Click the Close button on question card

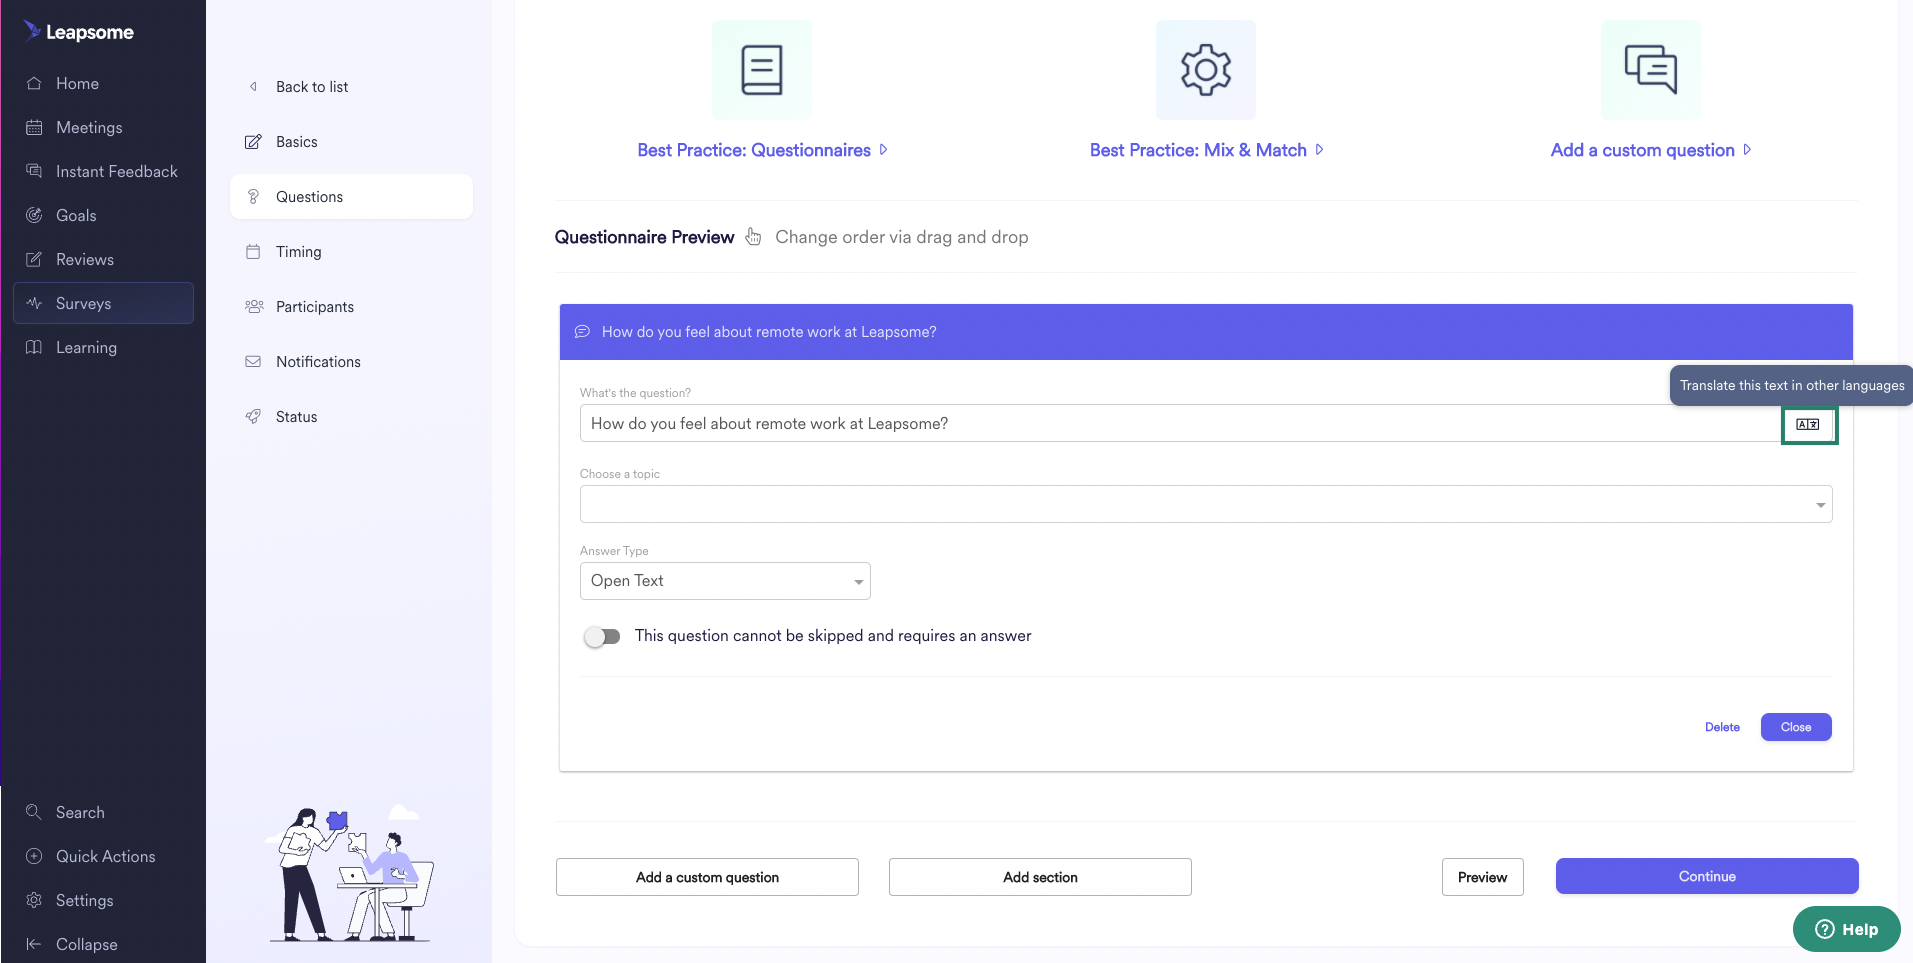(x=1796, y=727)
